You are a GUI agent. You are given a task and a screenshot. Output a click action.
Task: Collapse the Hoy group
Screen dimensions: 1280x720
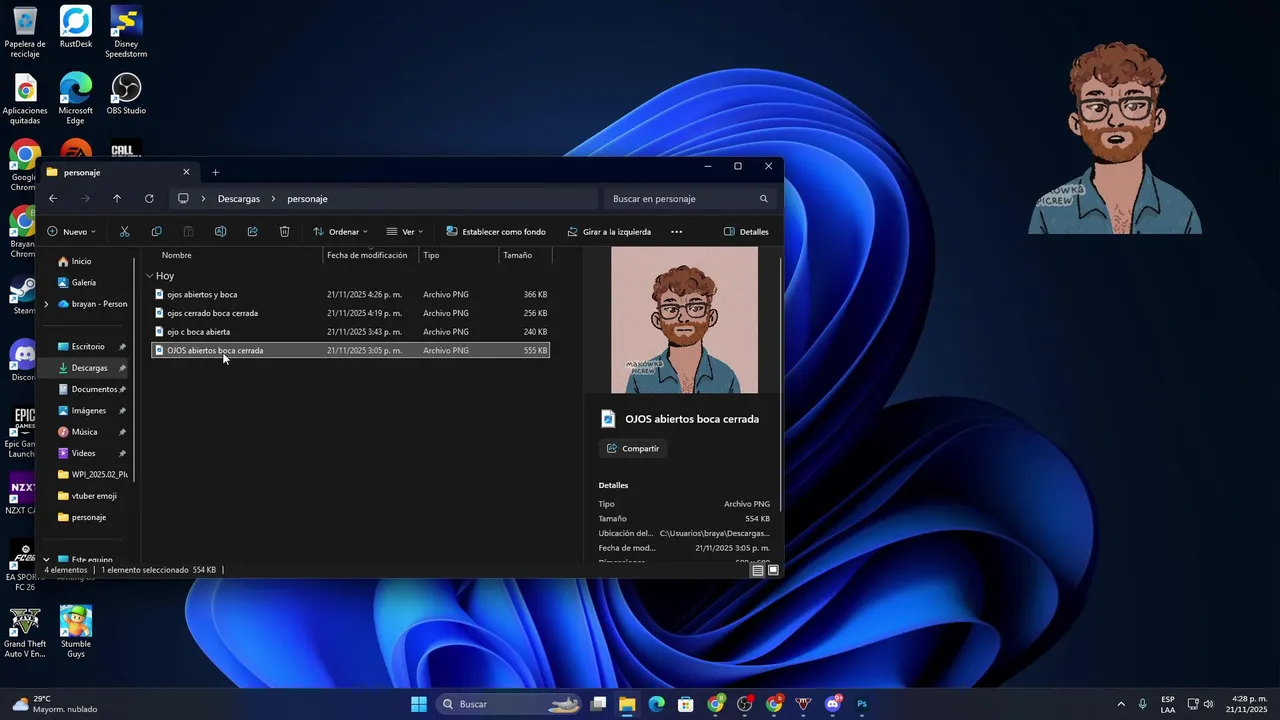point(149,276)
